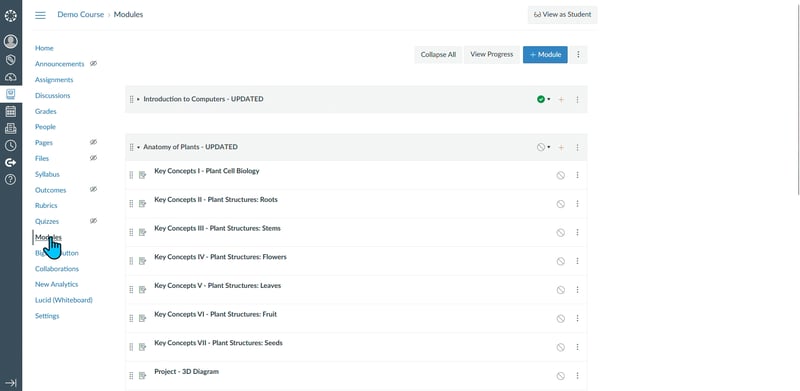The height and width of the screenshot is (391, 800).
Task: Open Announcements in course navigation
Action: (x=59, y=64)
